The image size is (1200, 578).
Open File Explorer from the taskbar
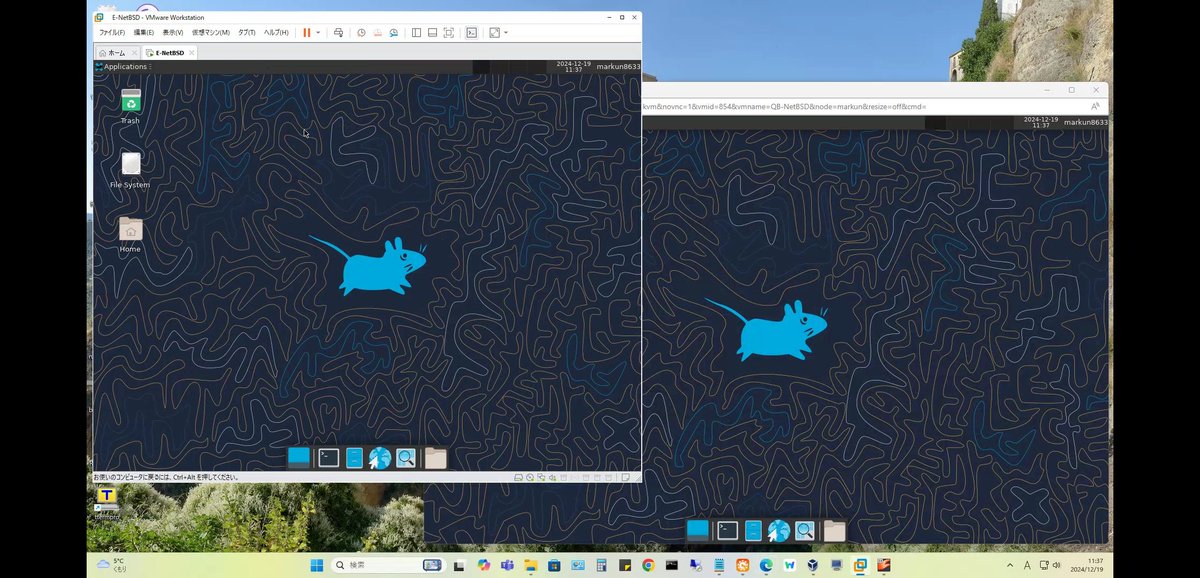point(531,565)
